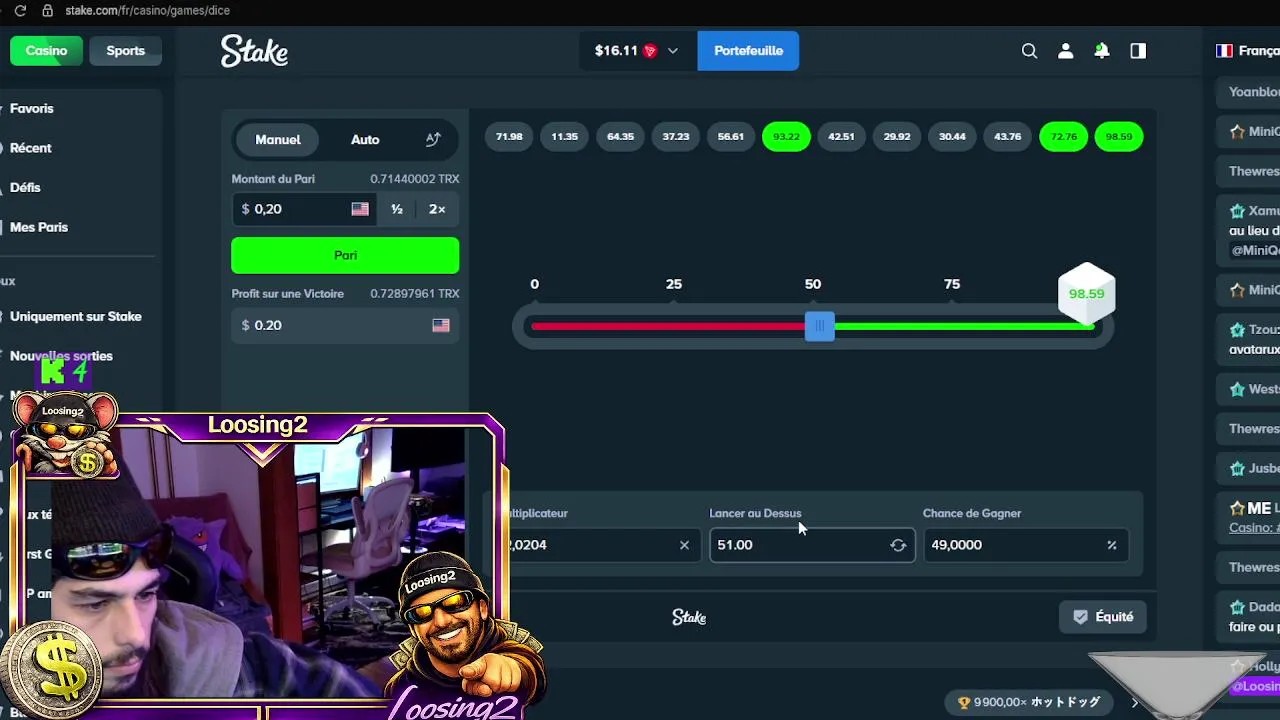Click the multiplier X icon

[x=684, y=545]
